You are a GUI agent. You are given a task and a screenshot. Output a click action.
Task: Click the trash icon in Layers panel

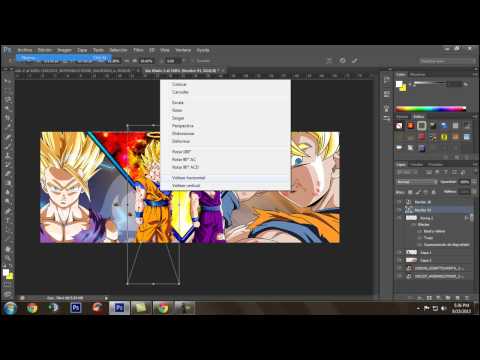point(467,297)
